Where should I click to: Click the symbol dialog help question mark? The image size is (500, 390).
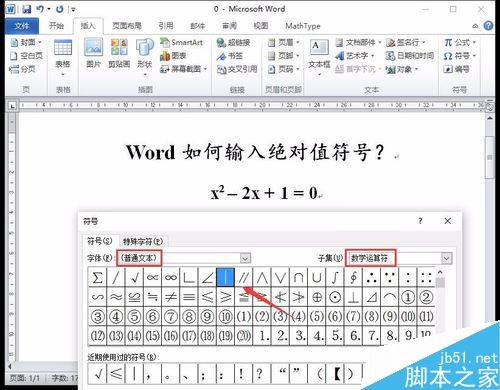[x=420, y=221]
